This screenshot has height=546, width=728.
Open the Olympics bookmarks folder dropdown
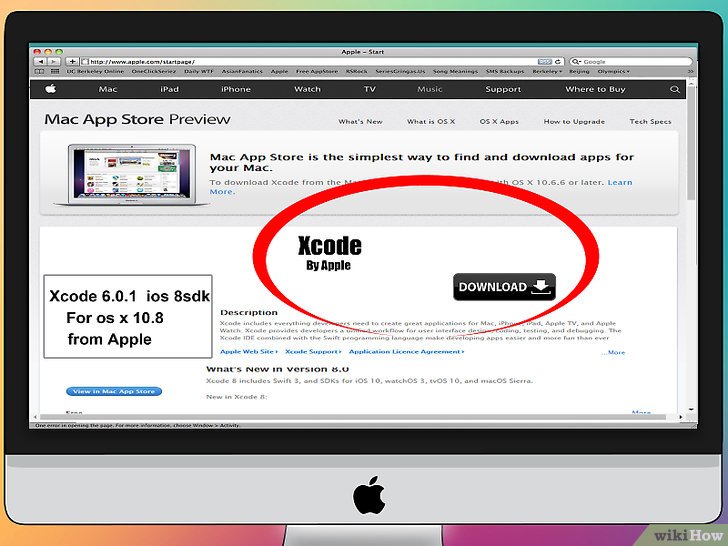[x=613, y=72]
